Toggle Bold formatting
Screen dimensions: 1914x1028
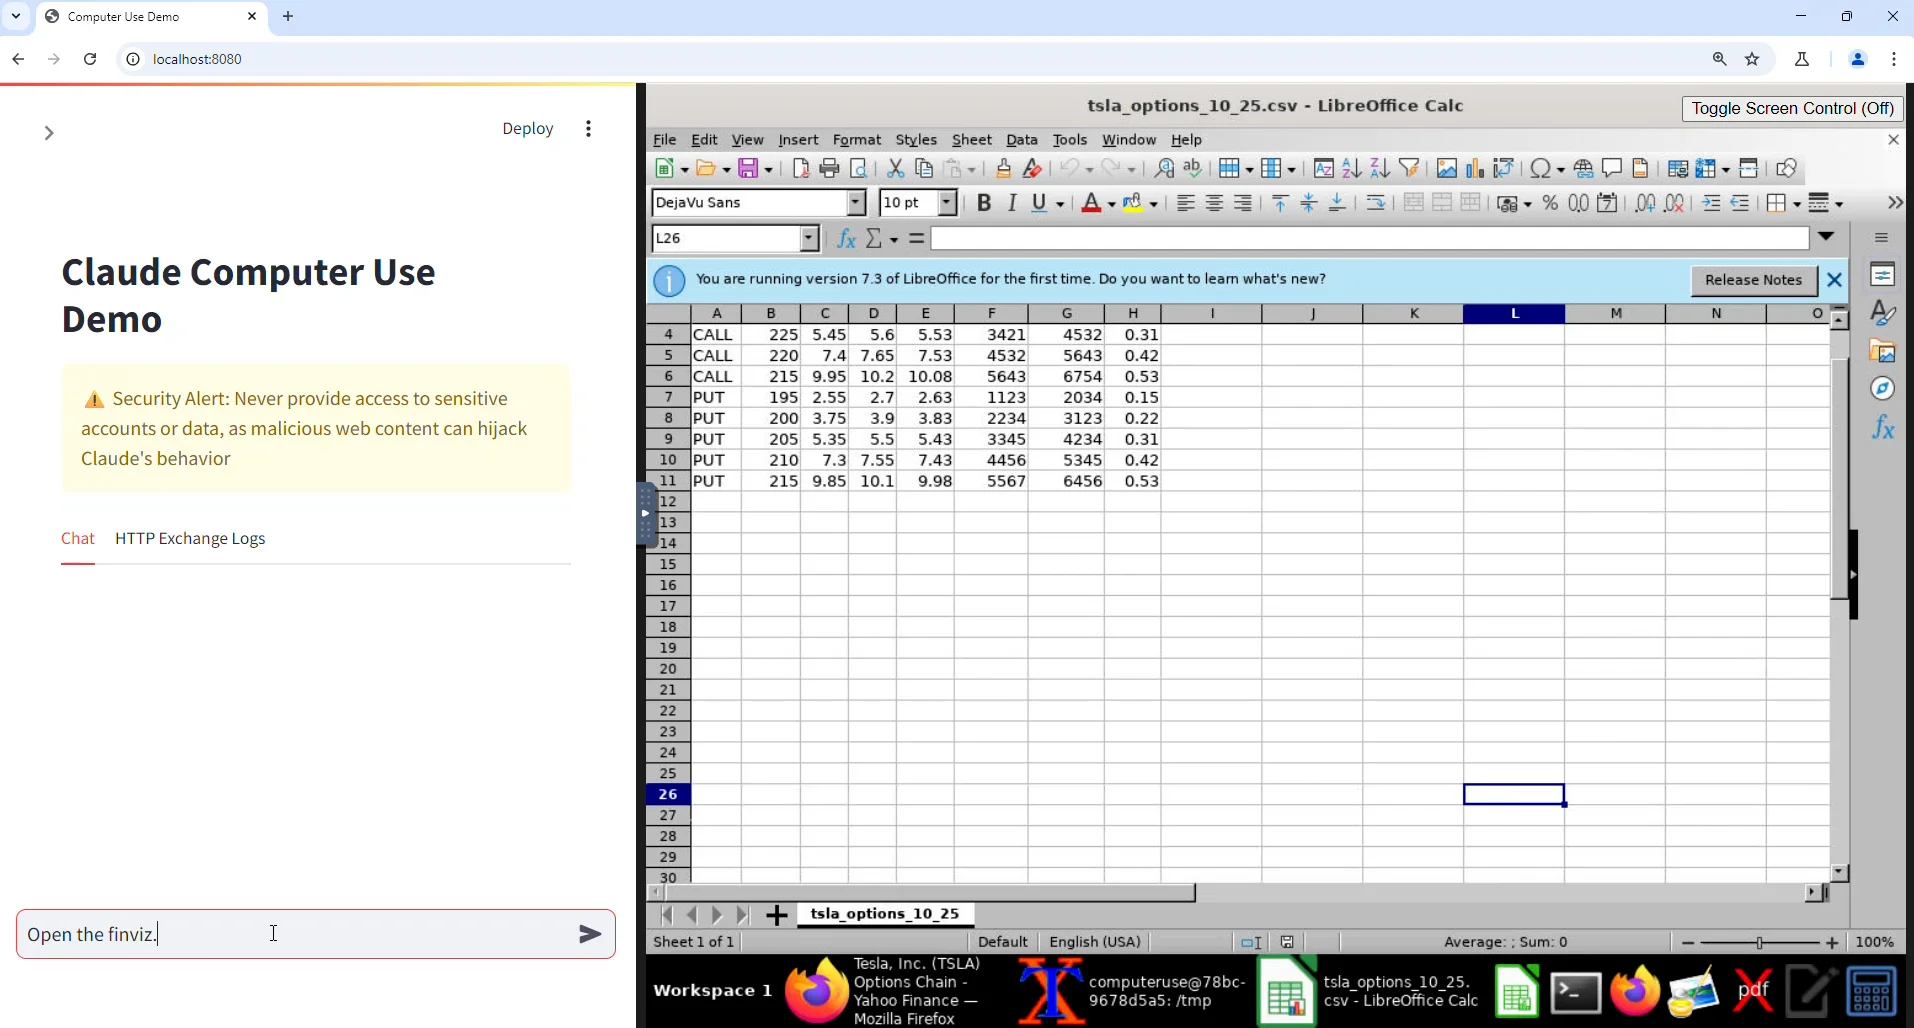point(984,203)
